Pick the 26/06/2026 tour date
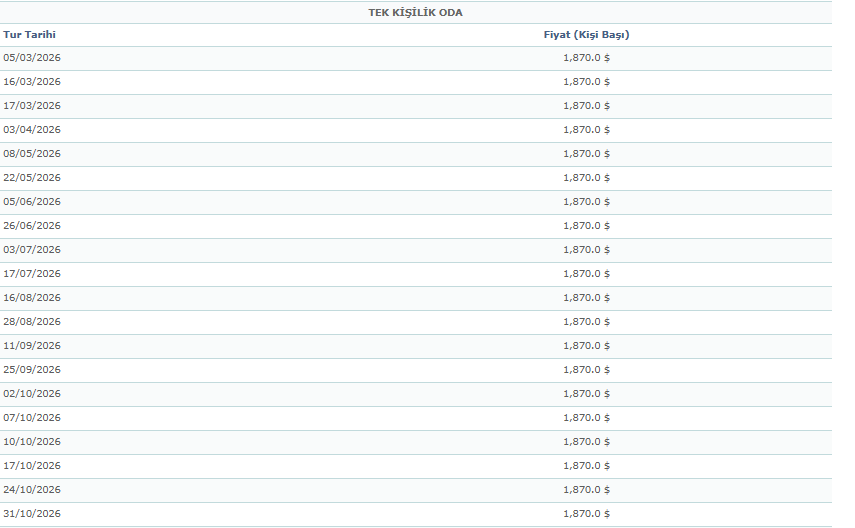855x528 pixels. click(32, 226)
